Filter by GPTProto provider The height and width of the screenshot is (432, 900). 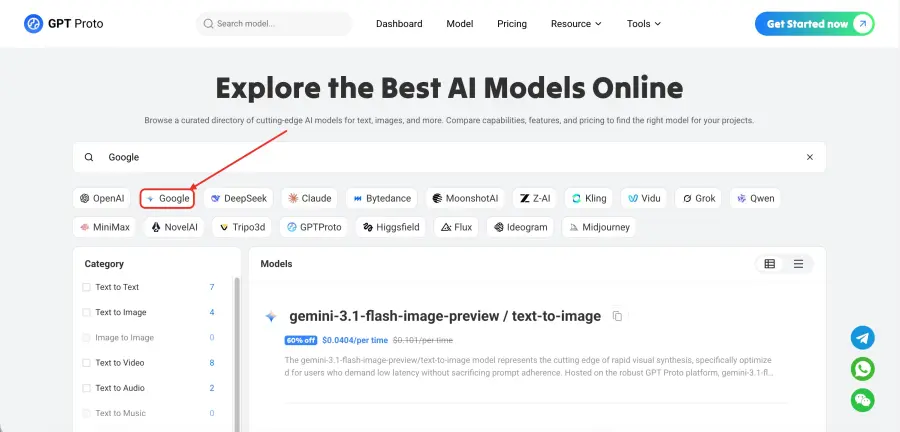[x=313, y=227]
